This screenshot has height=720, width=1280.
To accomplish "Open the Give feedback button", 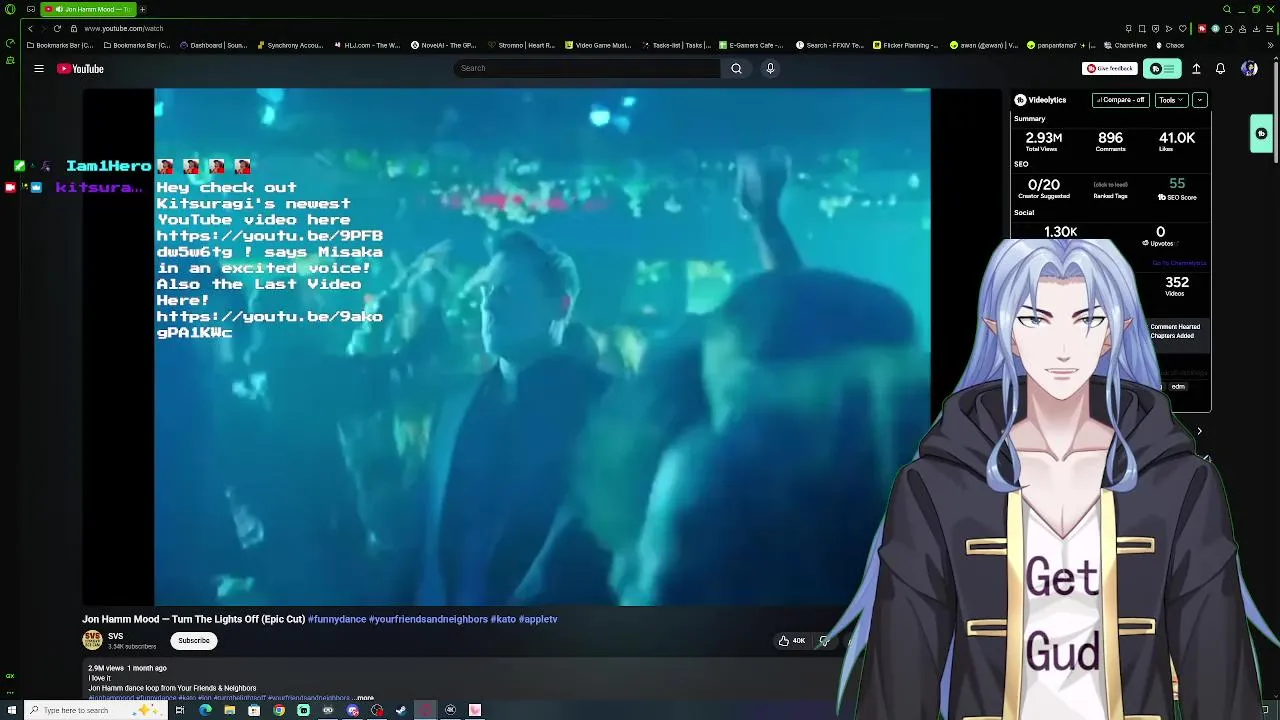I will 1110,68.
